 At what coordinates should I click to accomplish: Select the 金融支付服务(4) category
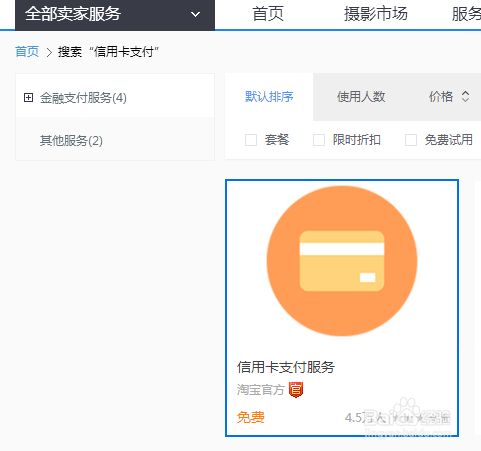pyautogui.click(x=83, y=98)
